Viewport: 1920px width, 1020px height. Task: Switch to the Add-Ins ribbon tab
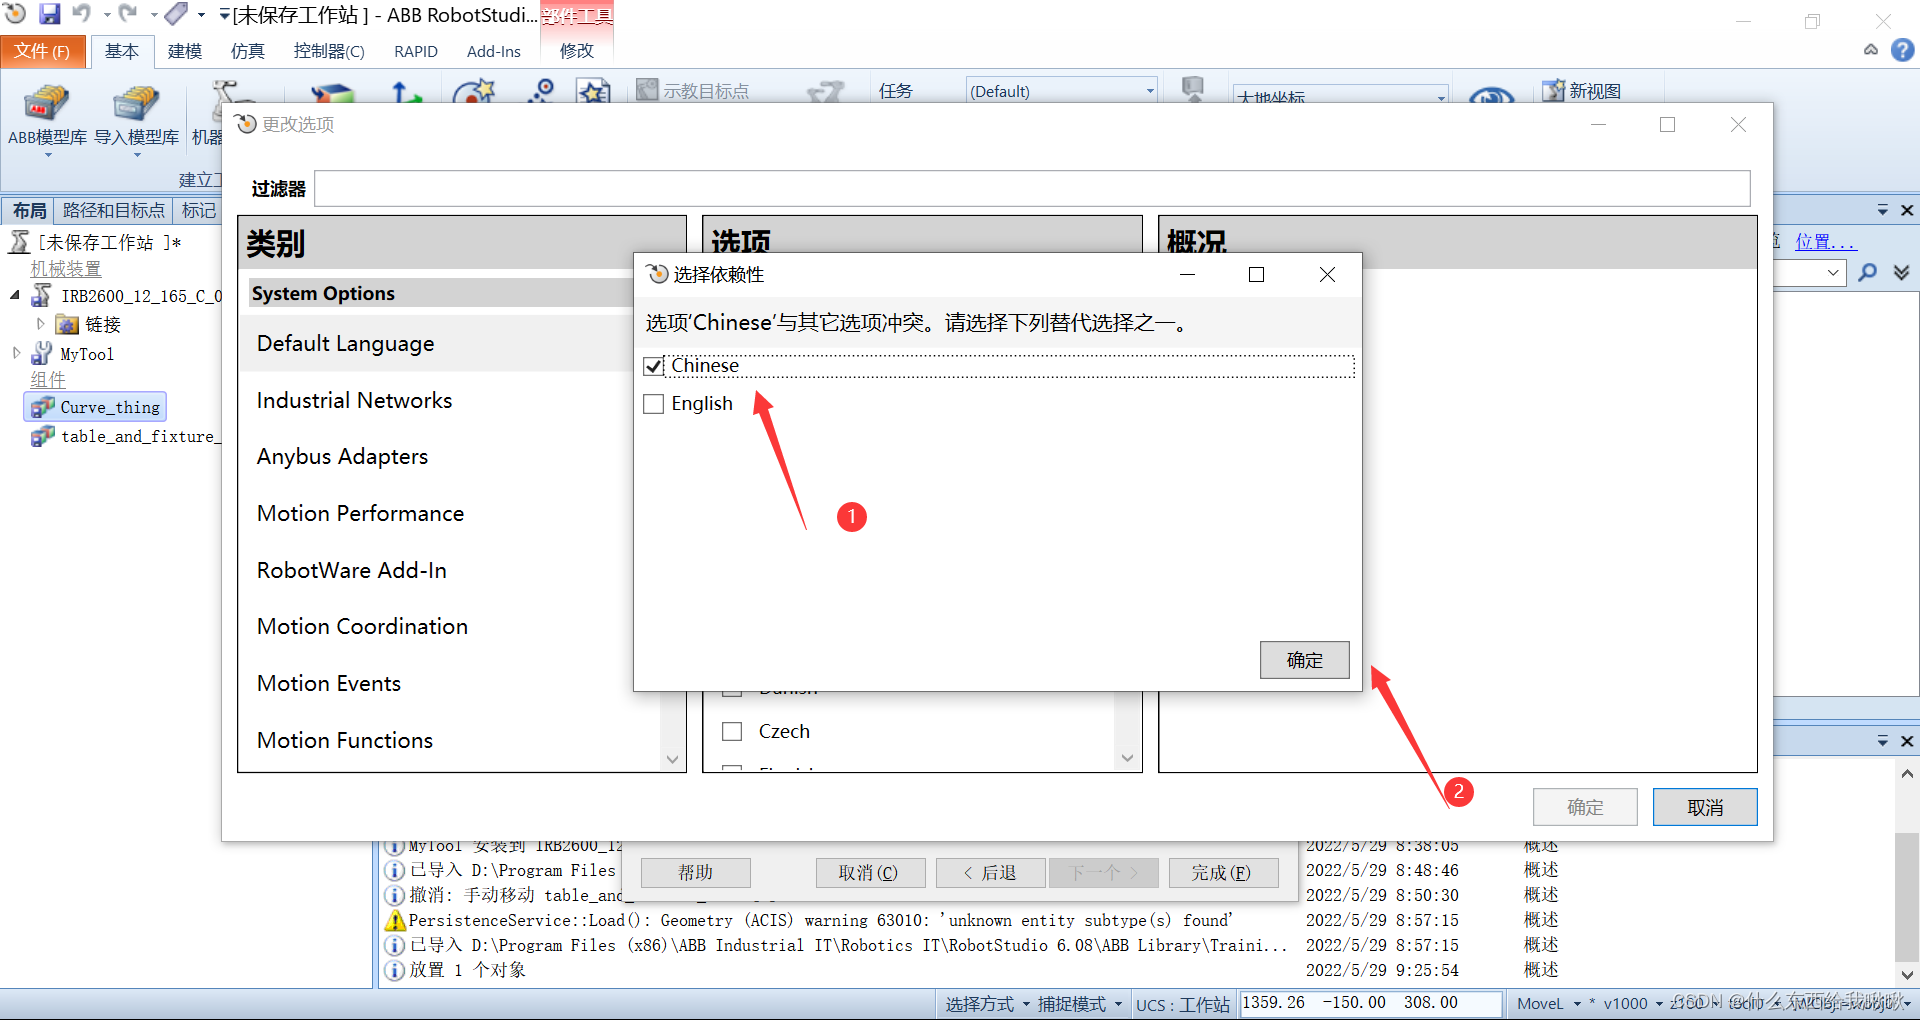coord(494,51)
